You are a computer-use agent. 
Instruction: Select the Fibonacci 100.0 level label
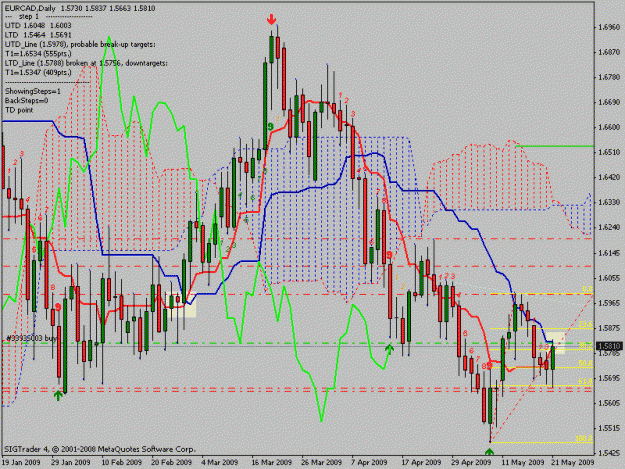584,438
